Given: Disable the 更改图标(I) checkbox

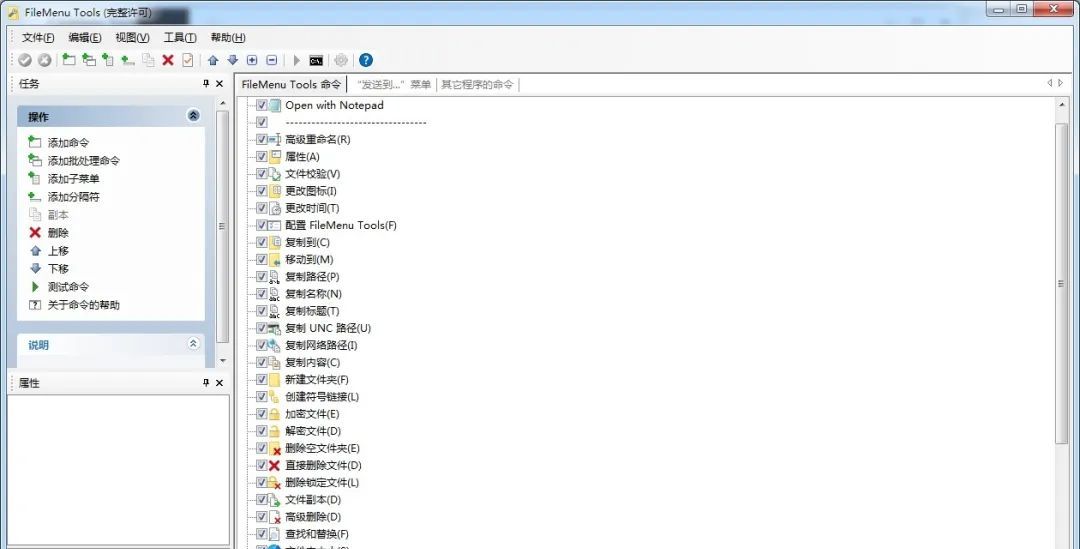Looking at the screenshot, I should (x=262, y=191).
